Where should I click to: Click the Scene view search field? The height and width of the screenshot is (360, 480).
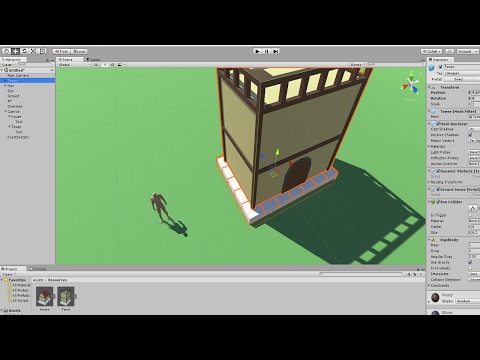coord(395,65)
